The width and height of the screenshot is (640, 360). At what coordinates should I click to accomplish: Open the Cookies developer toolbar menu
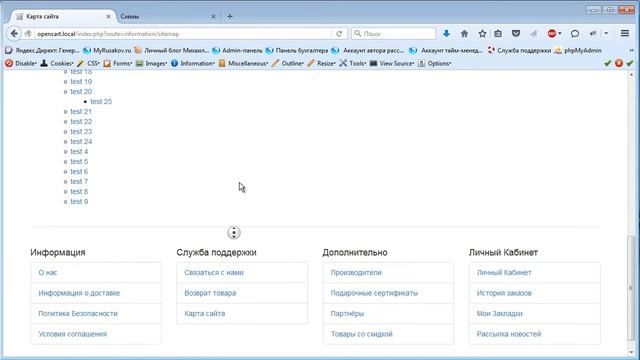click(x=57, y=63)
